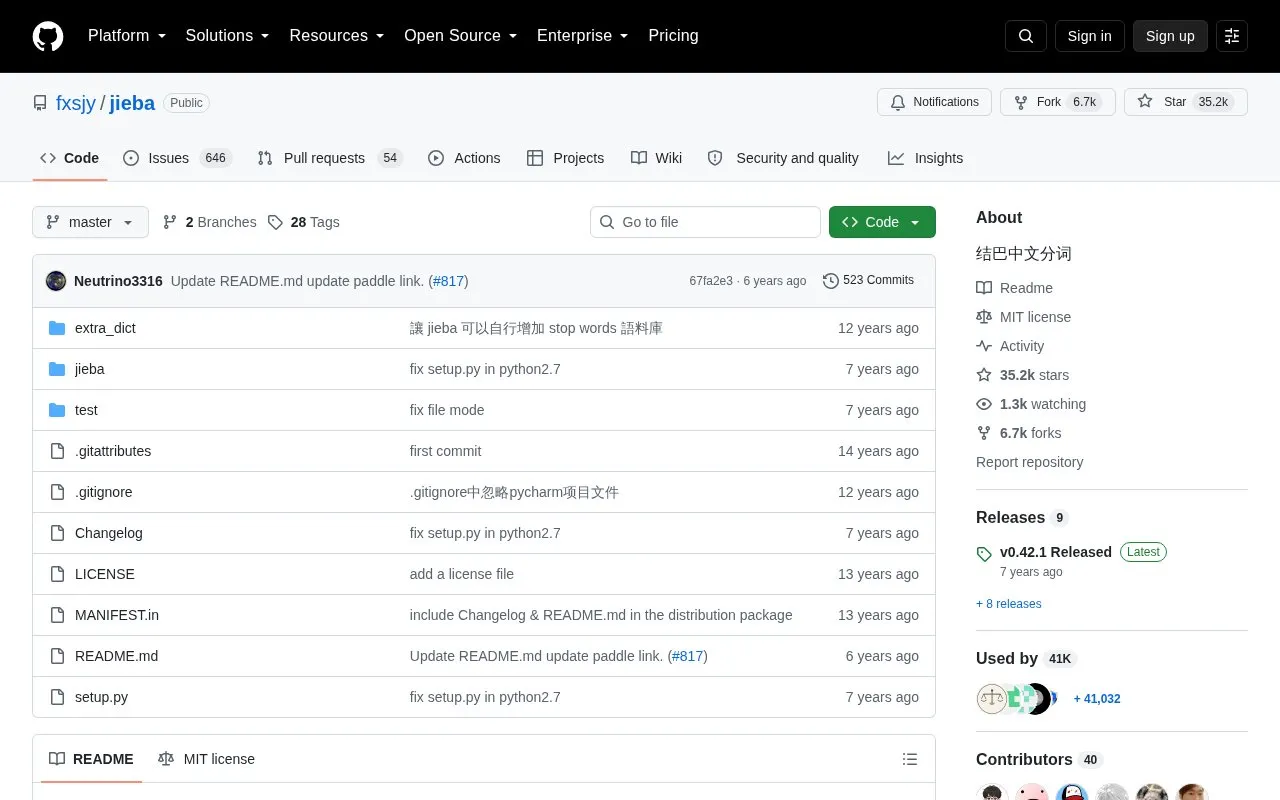Click the GitHub logo icon

point(48,36)
